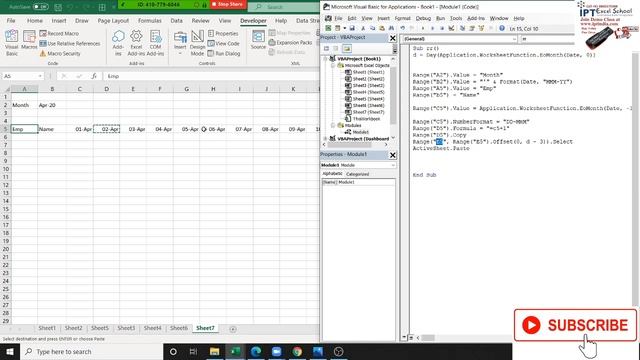Click the Find binoculars icon in VBA toolbar
Screen dimensions: 640x360
tap(391, 28)
